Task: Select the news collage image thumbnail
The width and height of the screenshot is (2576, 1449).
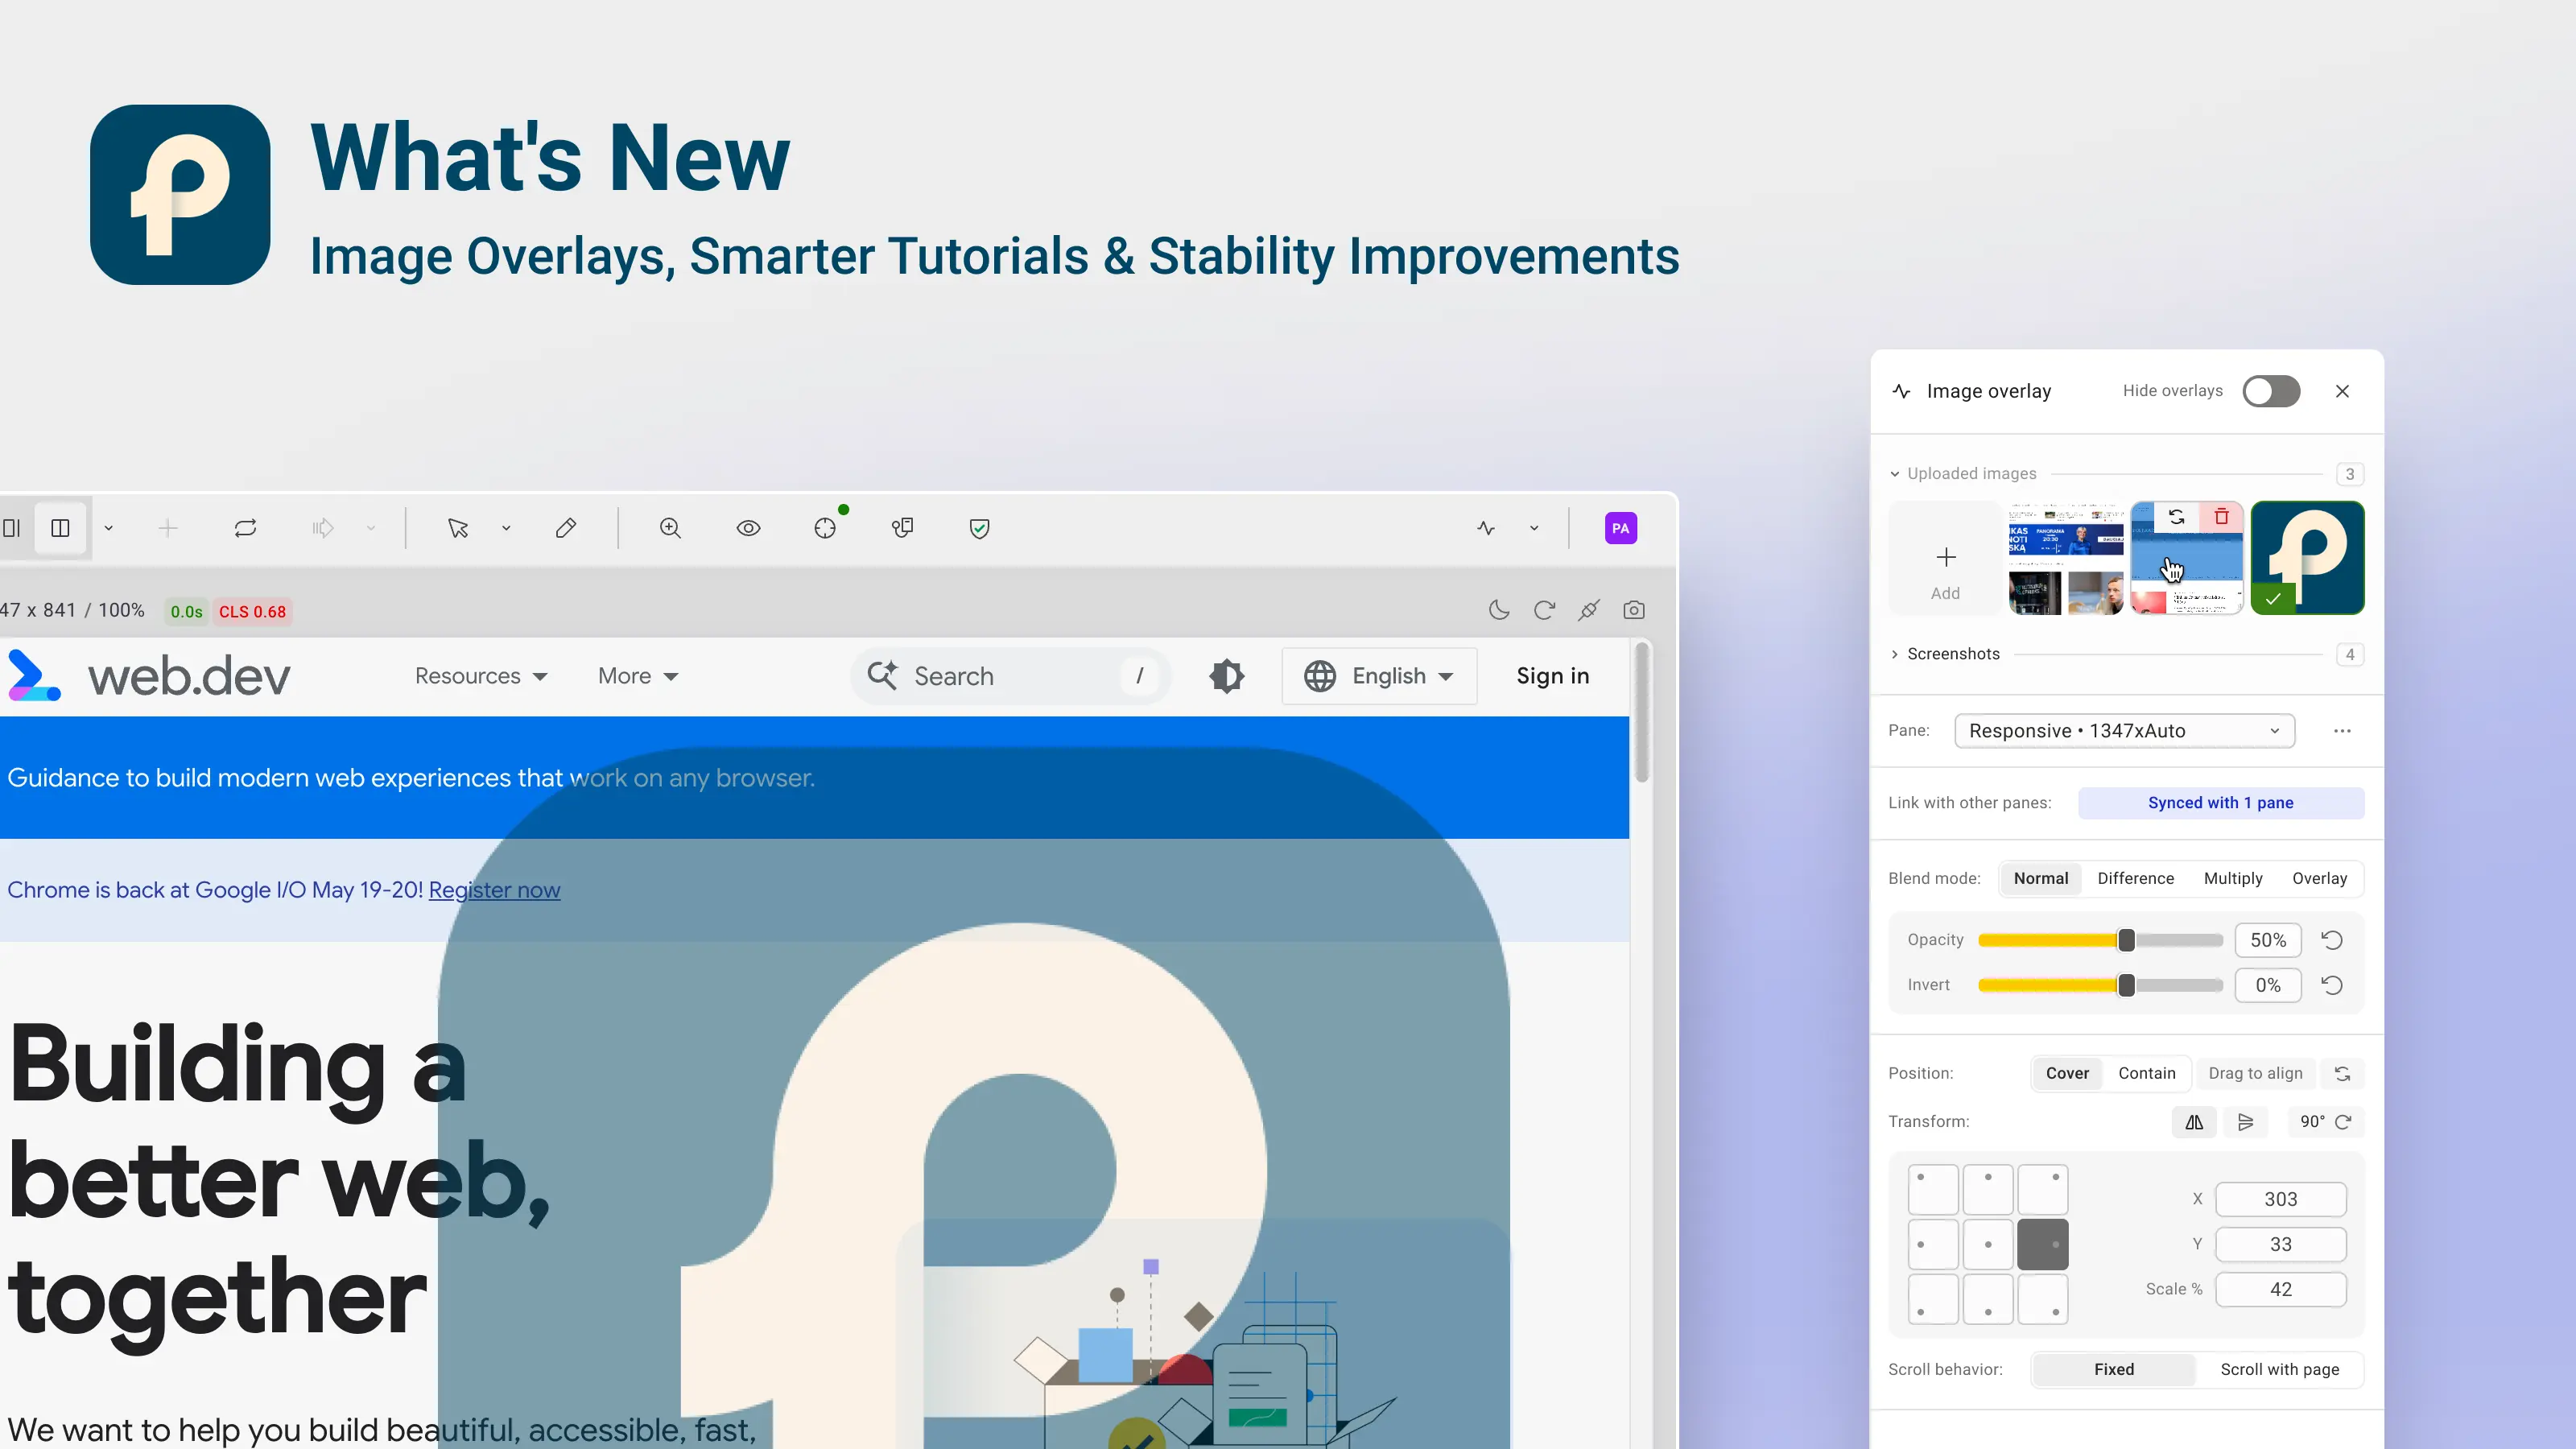Action: click(x=2066, y=558)
